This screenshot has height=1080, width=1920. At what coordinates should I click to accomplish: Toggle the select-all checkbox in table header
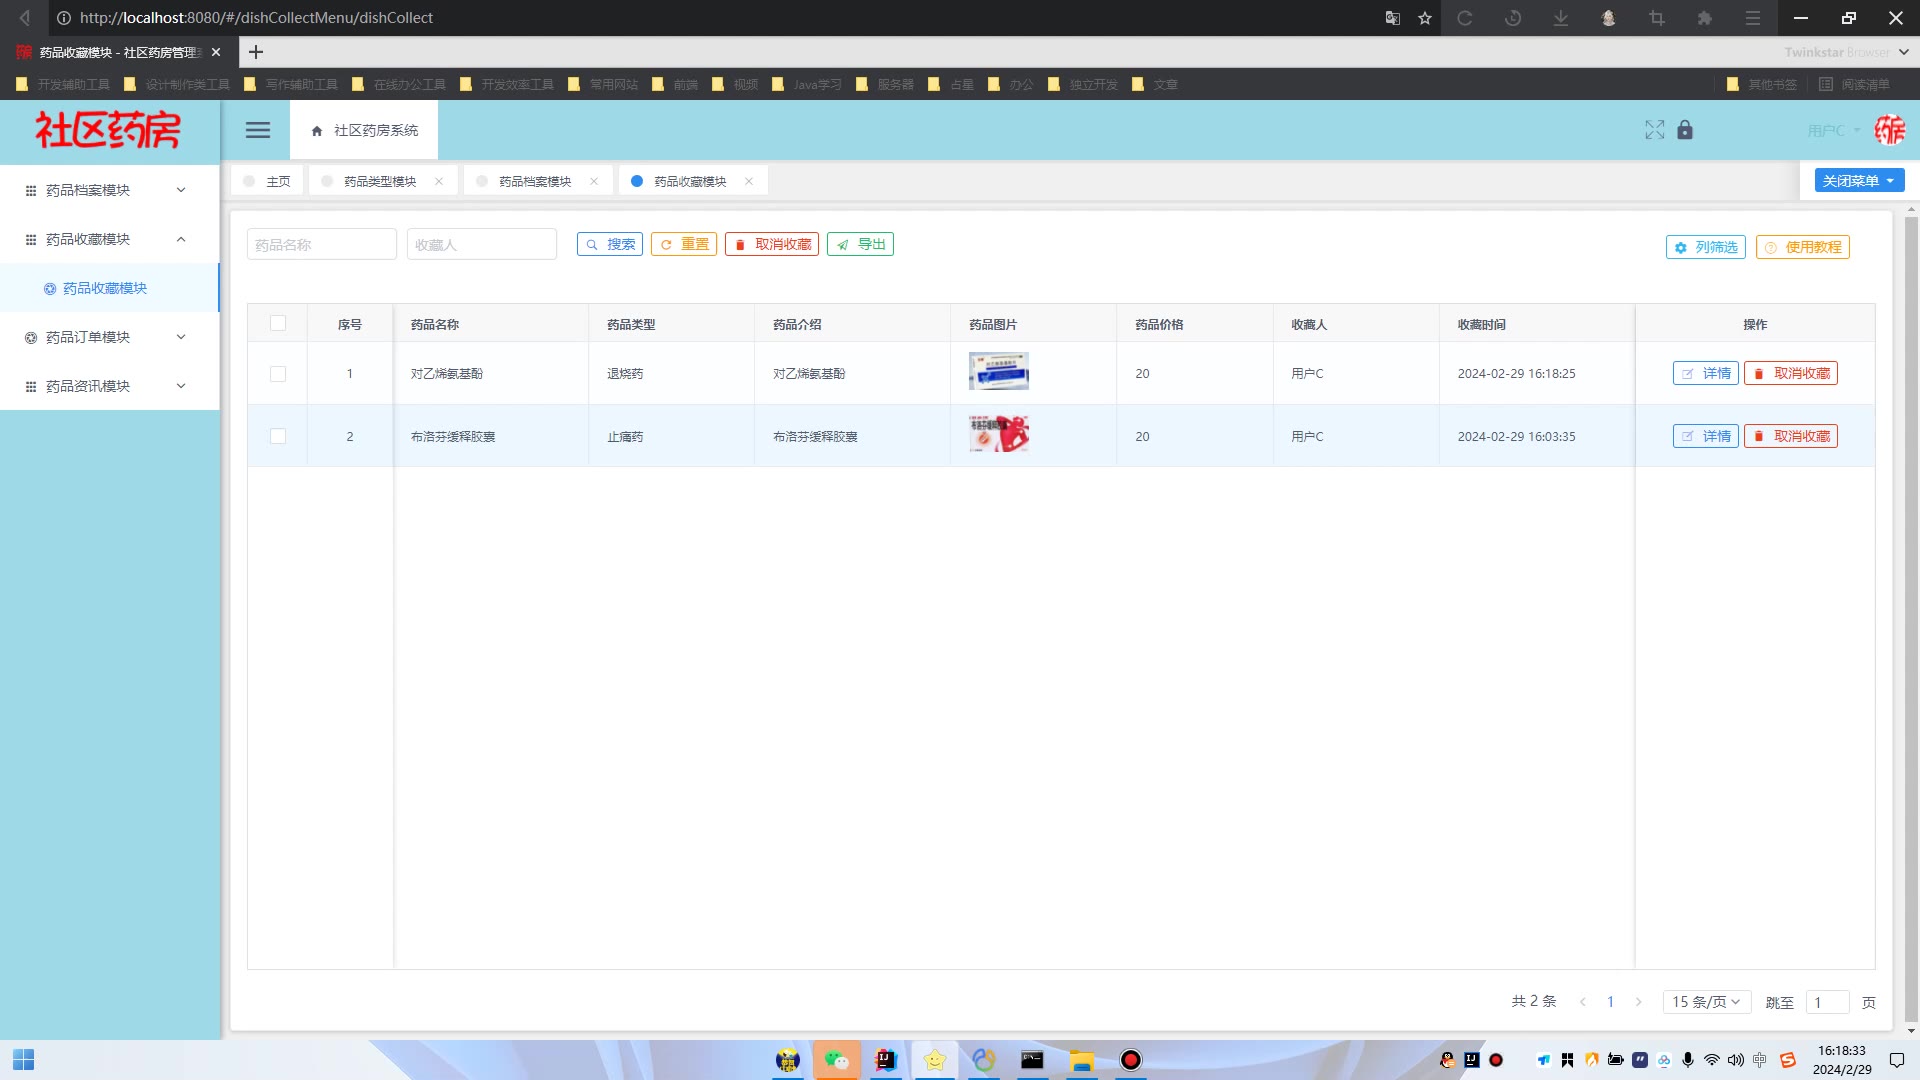pos(278,323)
